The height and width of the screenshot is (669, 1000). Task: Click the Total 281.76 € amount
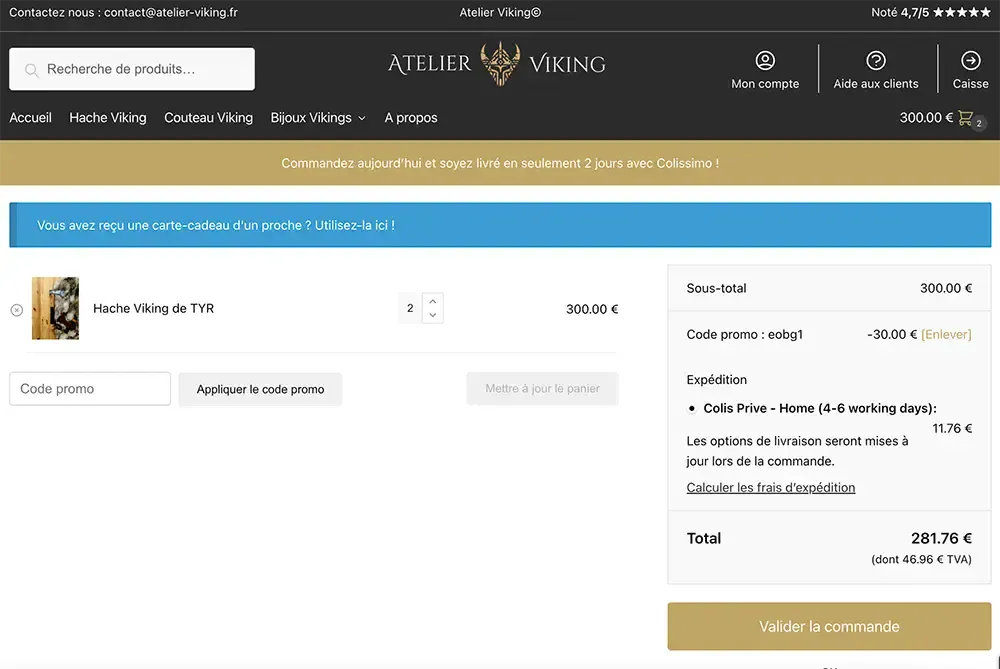[941, 538]
